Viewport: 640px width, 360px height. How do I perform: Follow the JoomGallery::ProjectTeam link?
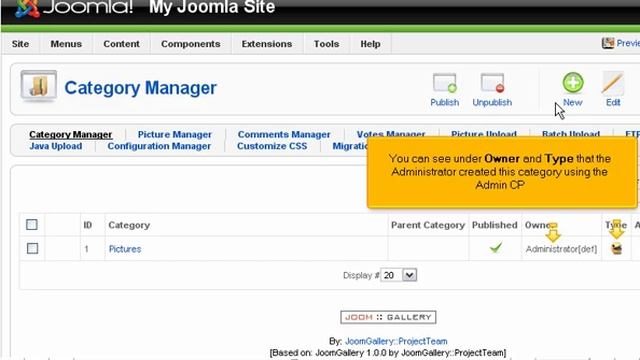(396, 341)
